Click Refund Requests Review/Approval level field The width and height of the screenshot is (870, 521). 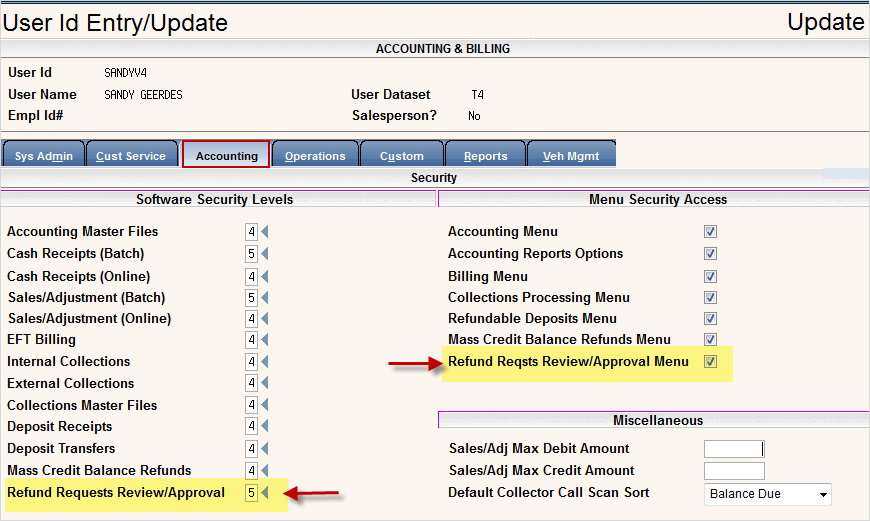[251, 493]
